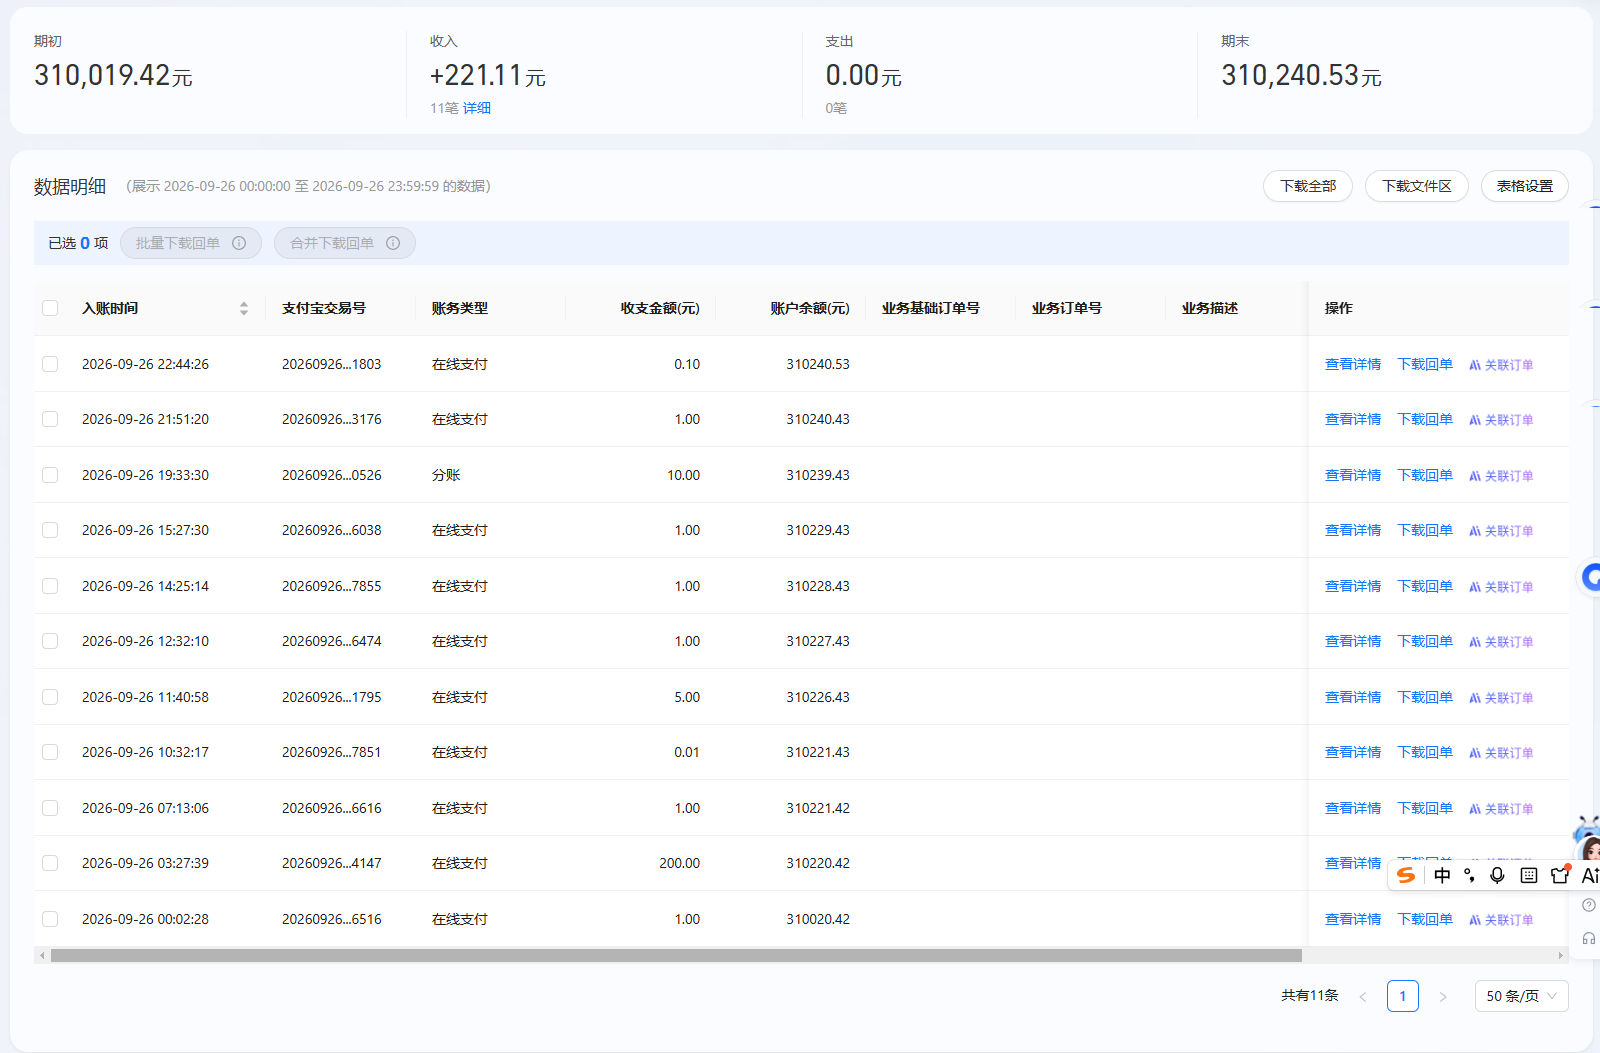Check the row dated 2026-09-26 19:33:30

50,475
